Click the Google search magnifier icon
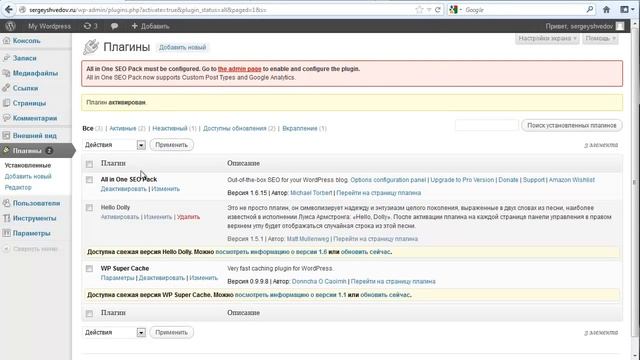This screenshot has height=360, width=640. [590, 9]
